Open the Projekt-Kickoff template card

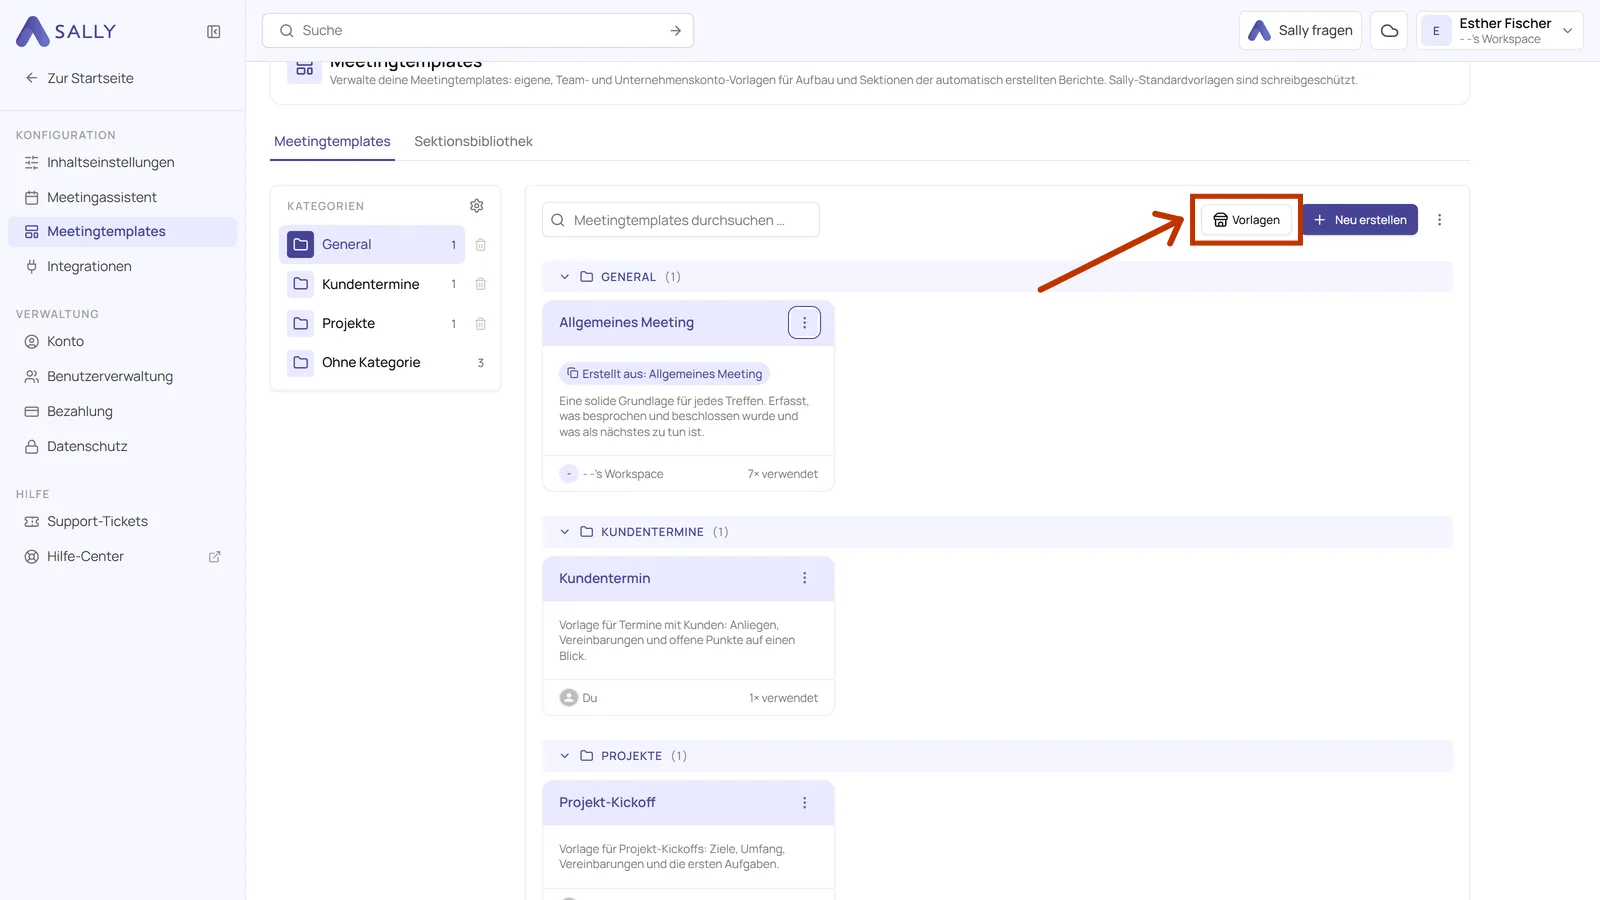(x=688, y=840)
